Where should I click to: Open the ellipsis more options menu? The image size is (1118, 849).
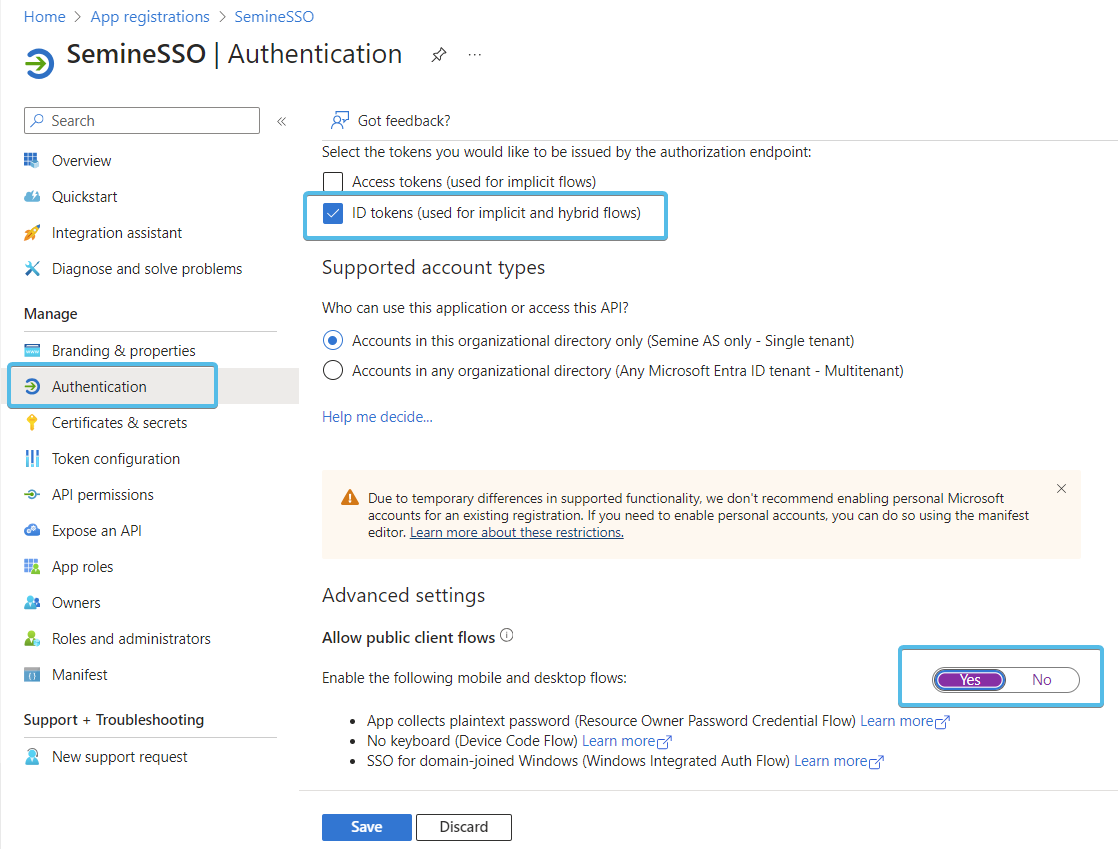[x=475, y=55]
